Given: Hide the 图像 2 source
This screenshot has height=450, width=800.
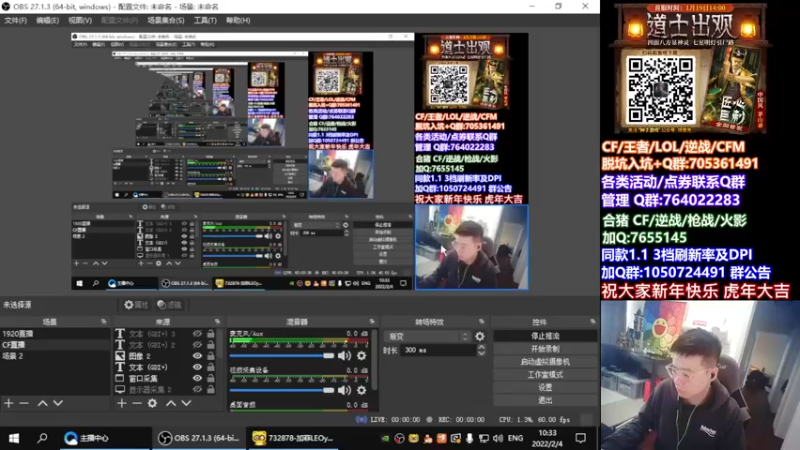Looking at the screenshot, I should point(197,356).
